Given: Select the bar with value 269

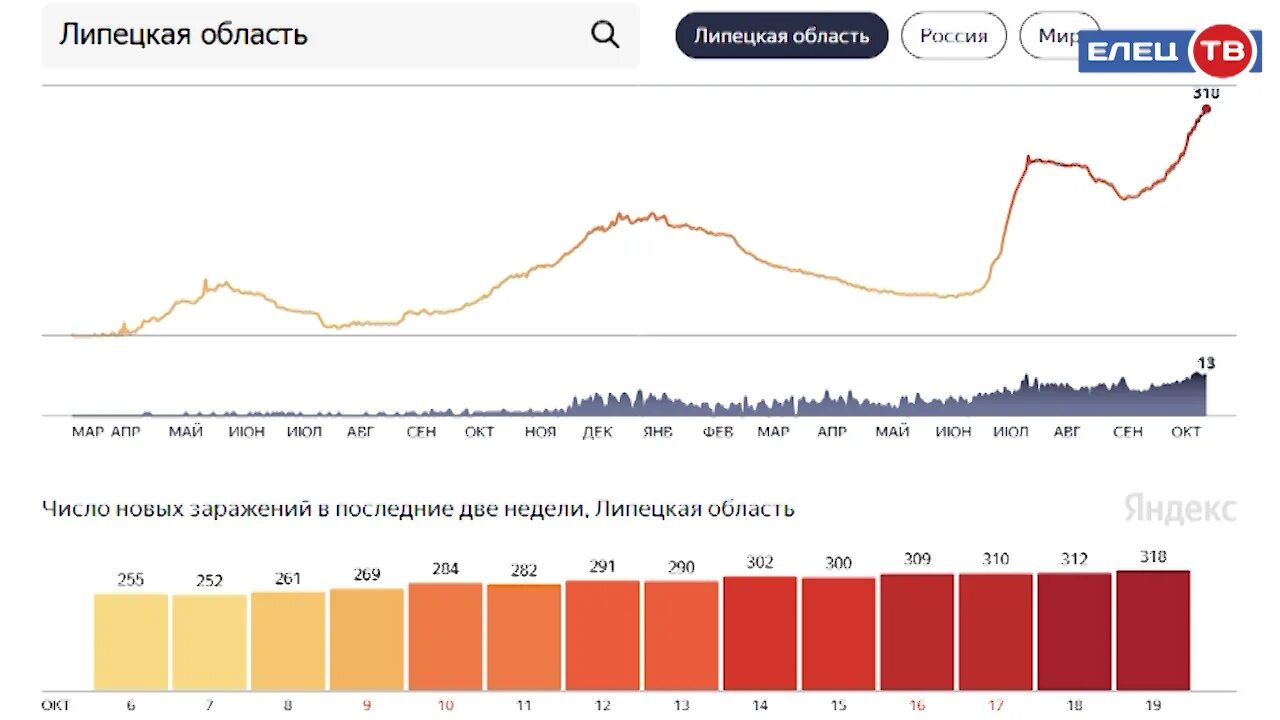Looking at the screenshot, I should 367,639.
